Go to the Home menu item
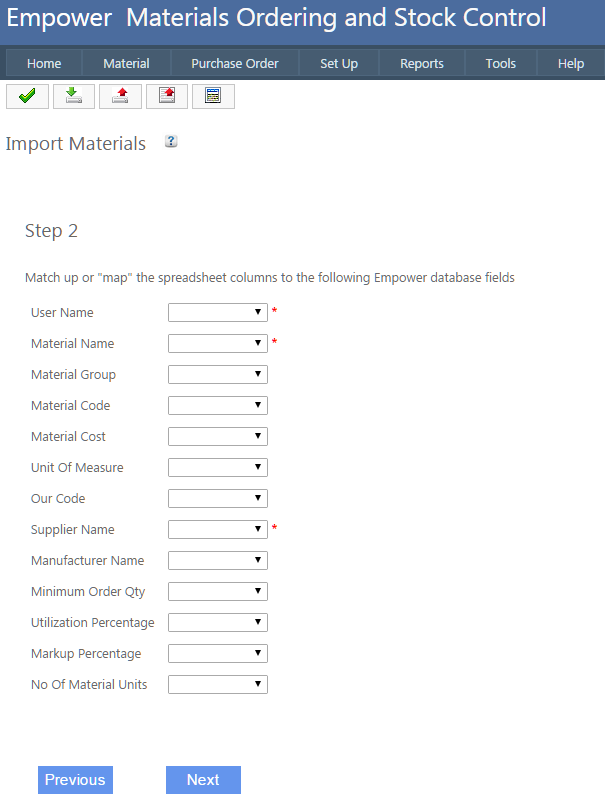This screenshot has height=812, width=605. point(44,63)
